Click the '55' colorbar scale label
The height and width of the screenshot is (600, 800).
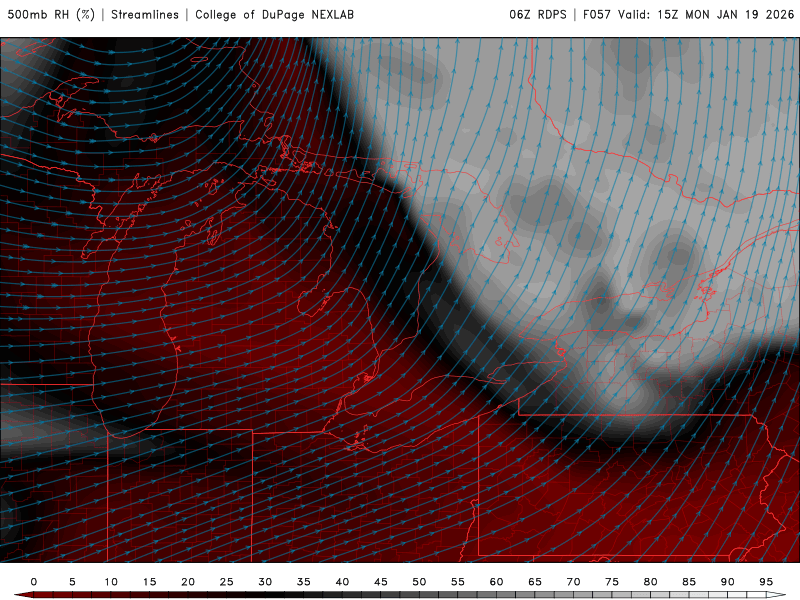point(458,582)
